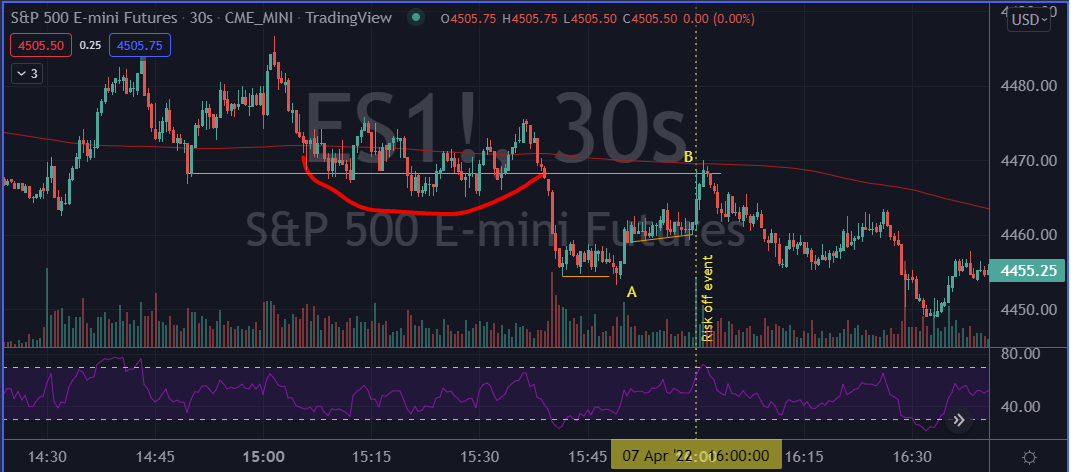The height and width of the screenshot is (472, 1071).
Task: Click the blue buy price 4505.75 button
Action: tap(140, 45)
